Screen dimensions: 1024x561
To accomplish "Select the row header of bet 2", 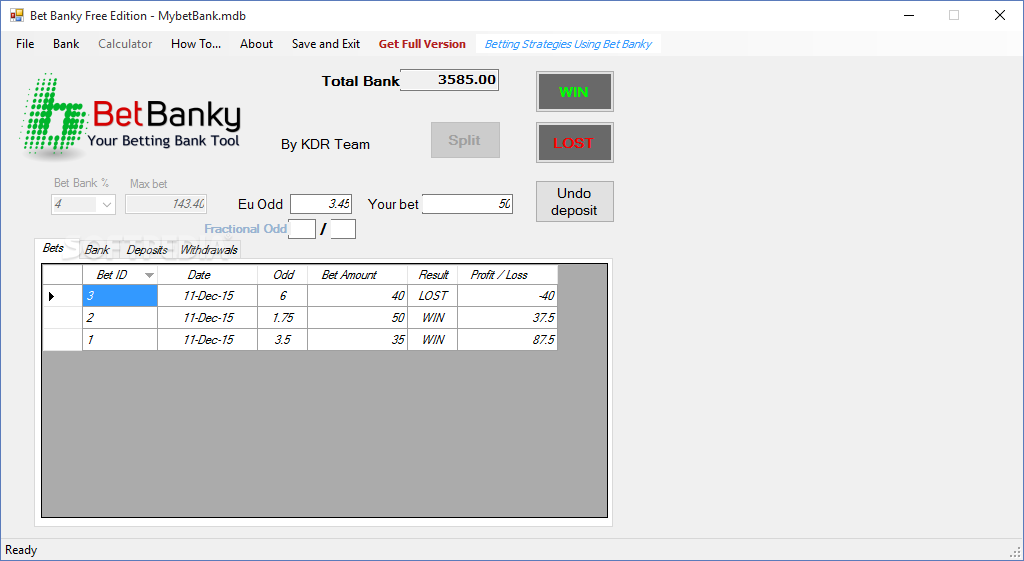I will tap(63, 318).
